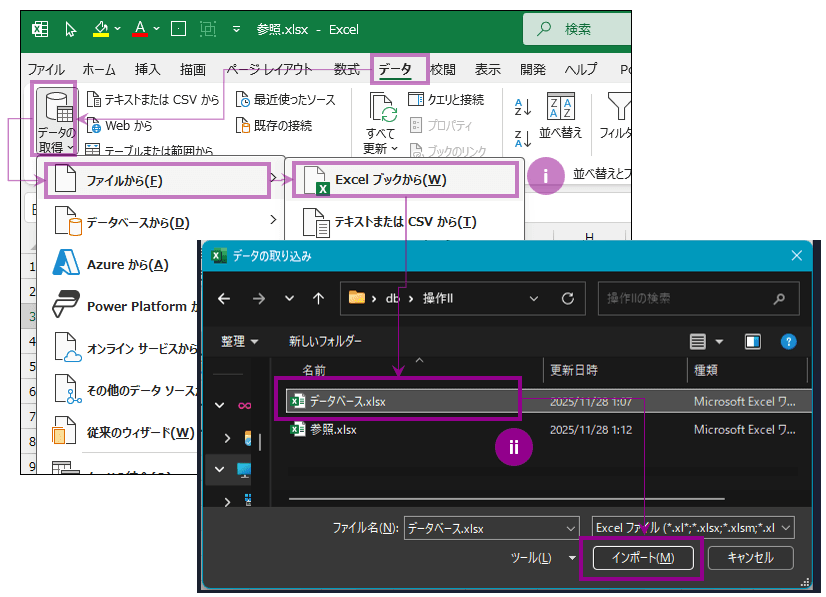The height and width of the screenshot is (597, 826).
Task: Click the up-arrow folder navigation icon
Action: [x=318, y=298]
